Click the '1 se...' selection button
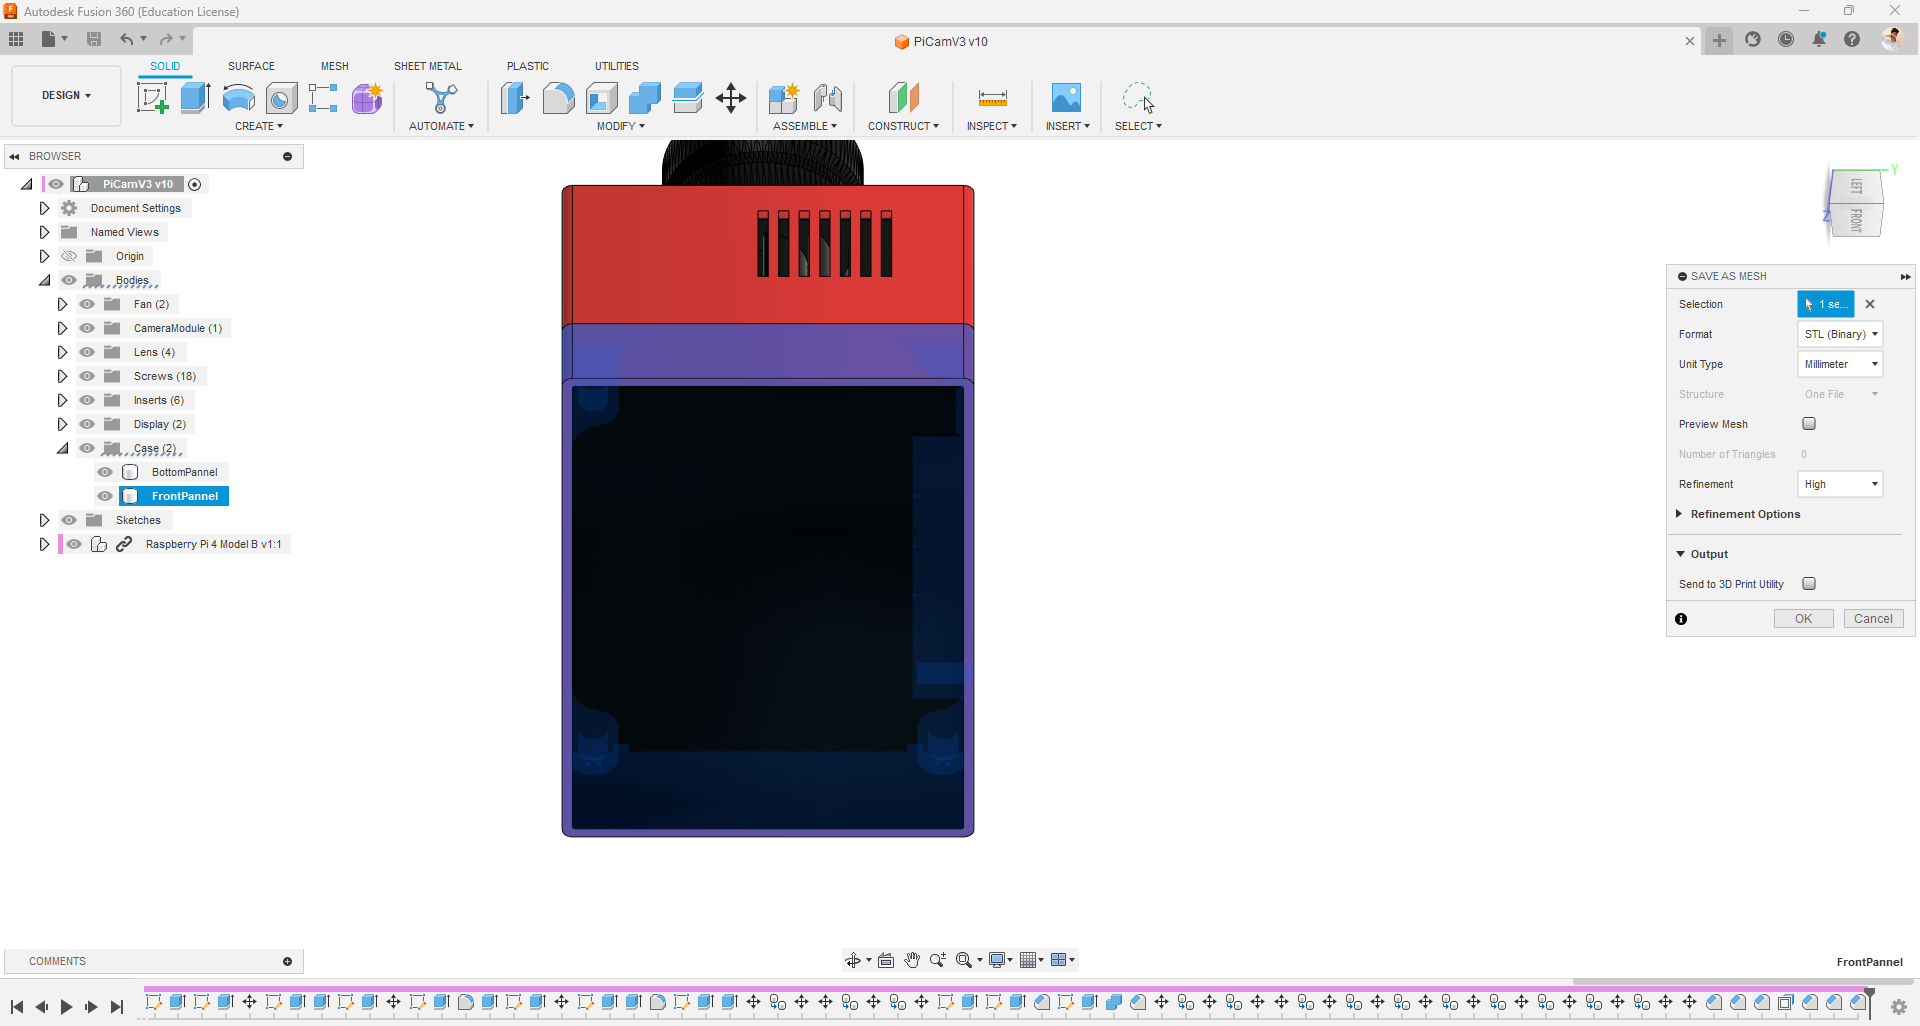Viewport: 1920px width, 1026px height. [1826, 304]
